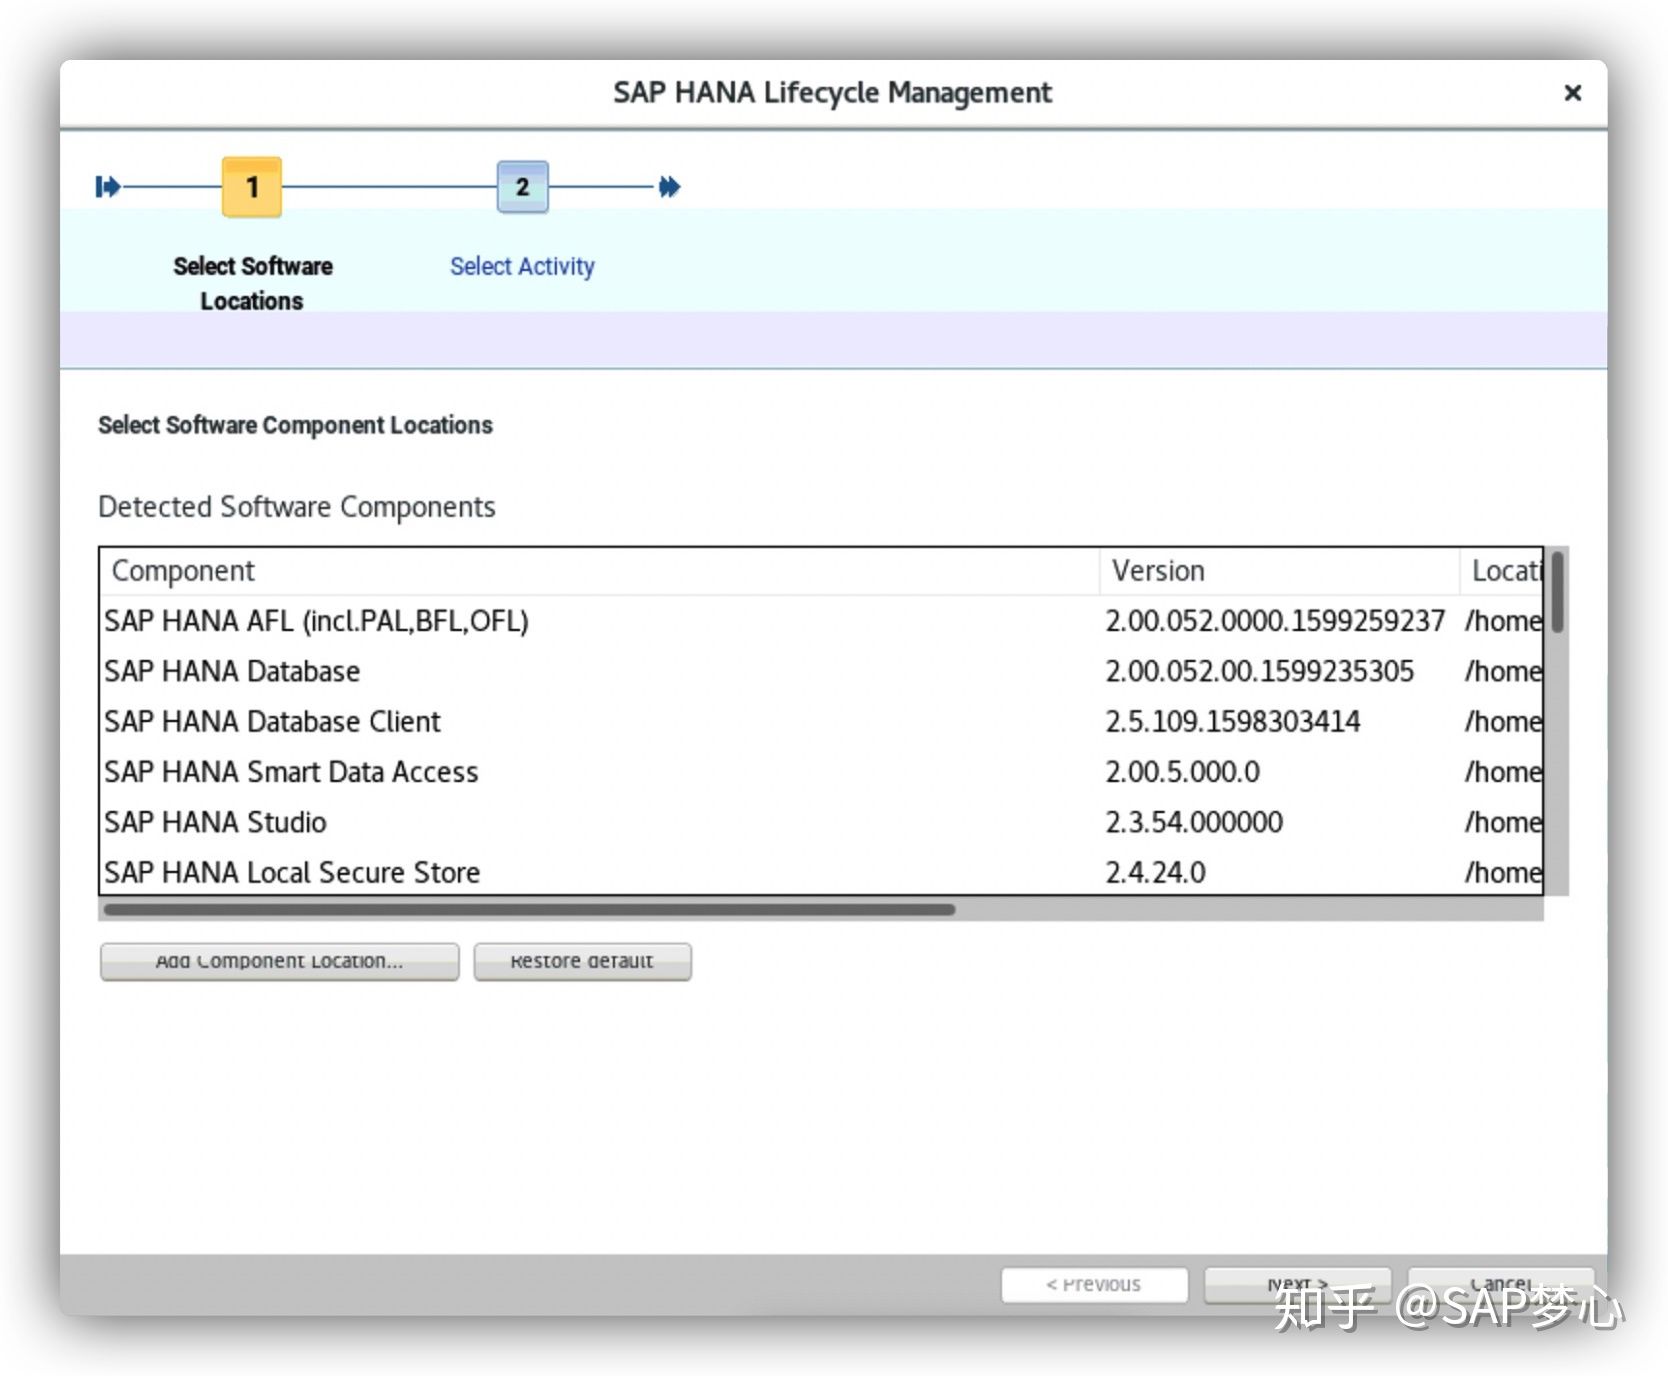Click version 2.5.109.1598303414 cell
The width and height of the screenshot is (1668, 1376).
tap(1232, 721)
